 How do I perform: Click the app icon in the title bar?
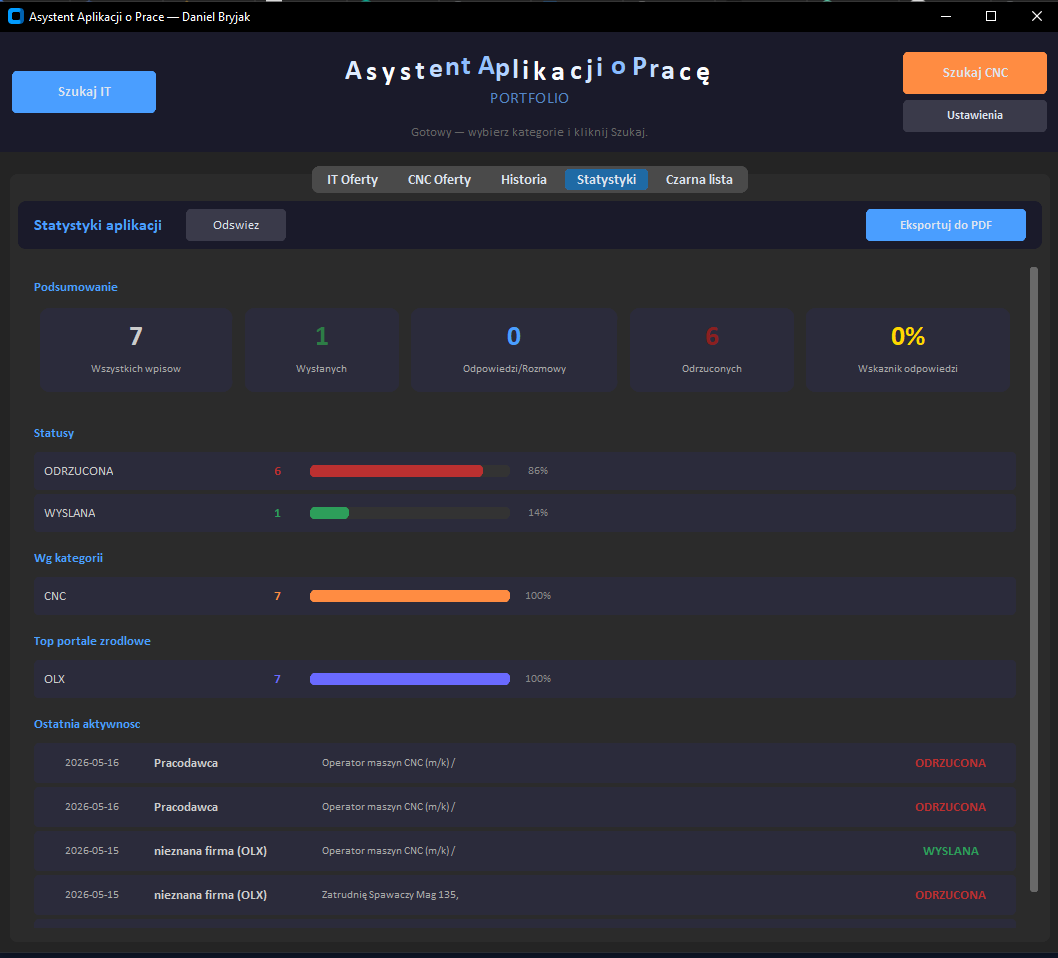coord(16,16)
